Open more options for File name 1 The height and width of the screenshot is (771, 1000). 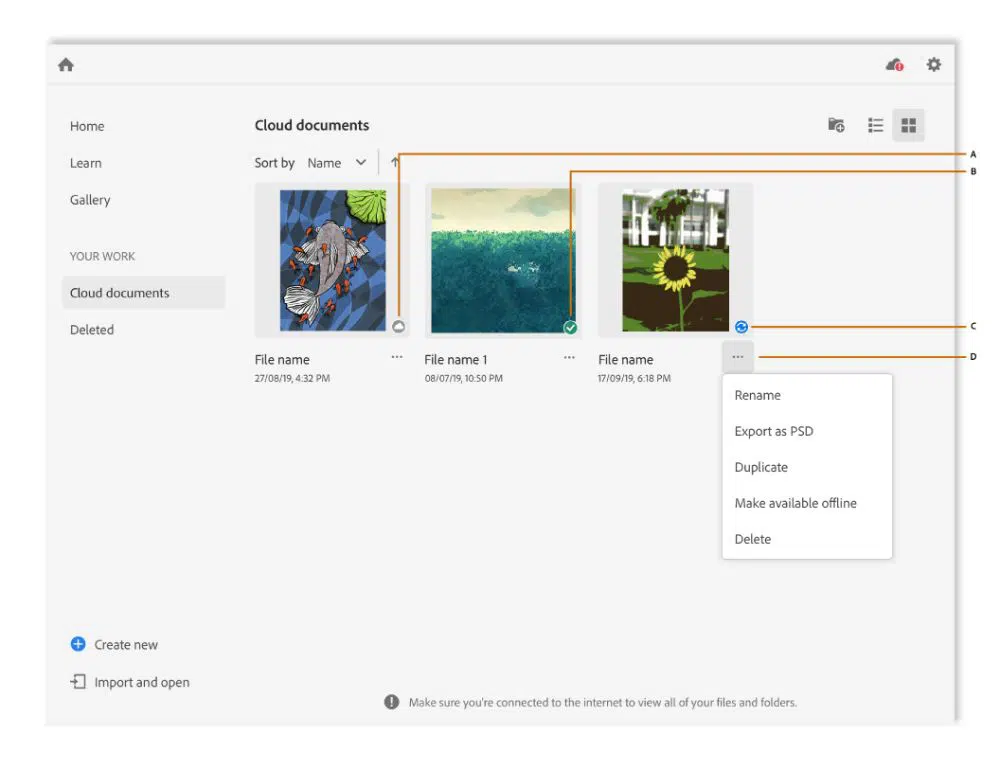click(569, 357)
